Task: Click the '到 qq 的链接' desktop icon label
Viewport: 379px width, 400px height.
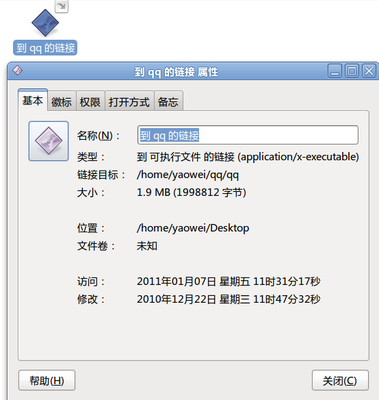Action: point(45,48)
